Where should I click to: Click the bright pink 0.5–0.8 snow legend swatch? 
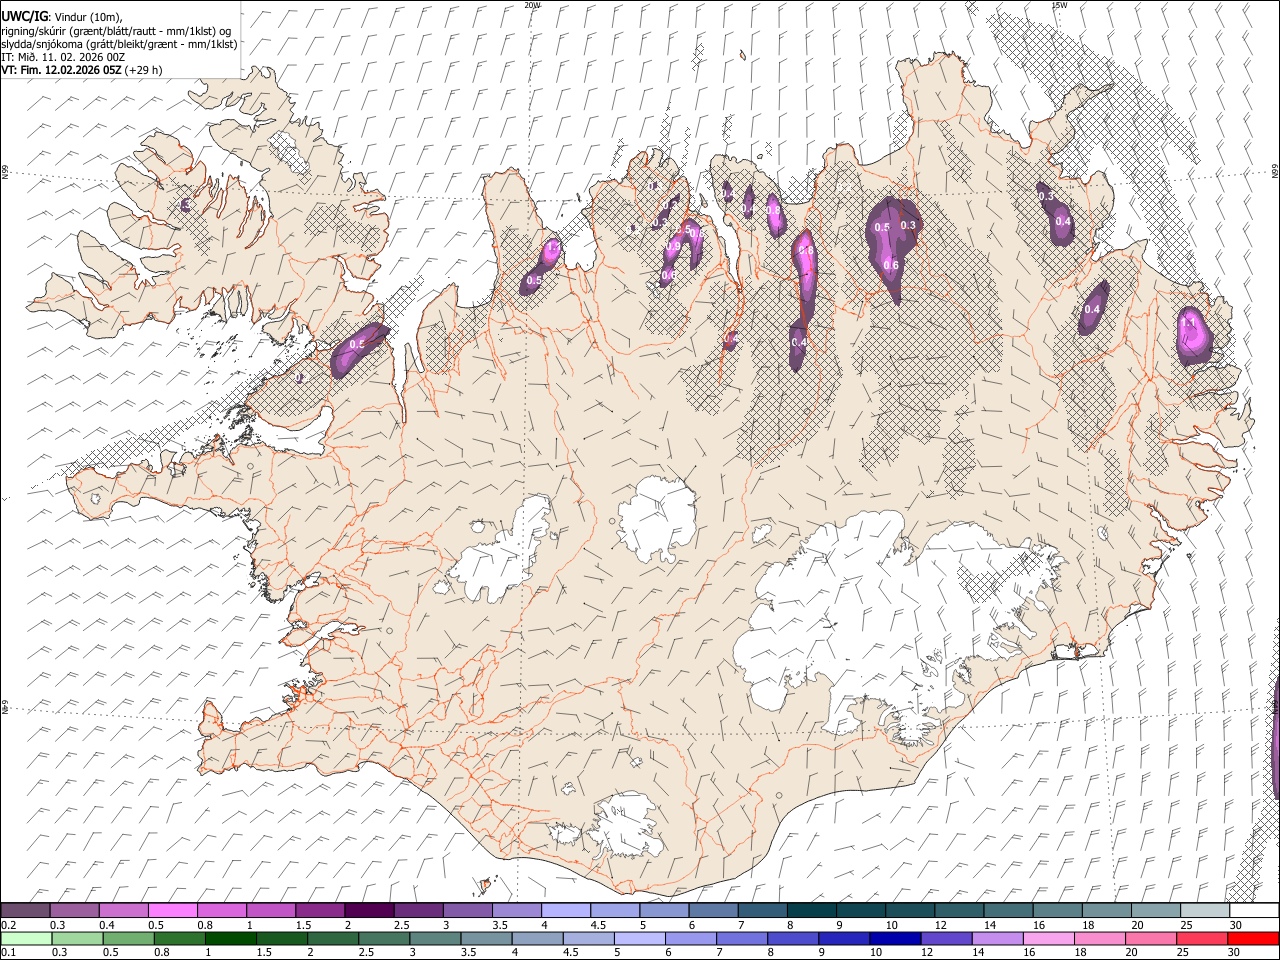[173, 911]
